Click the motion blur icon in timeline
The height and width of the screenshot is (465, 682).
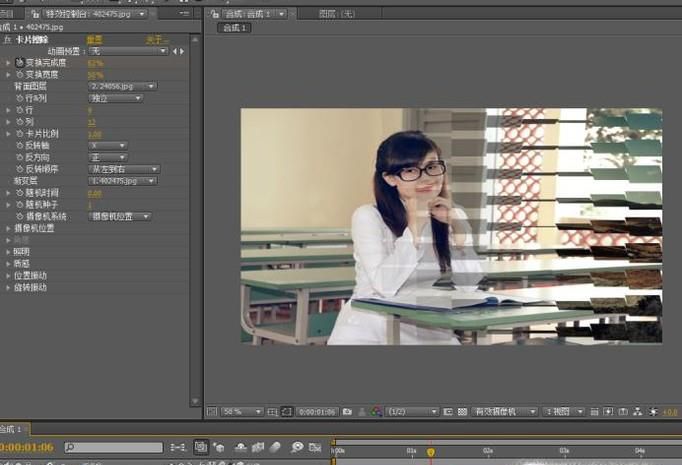(276, 448)
